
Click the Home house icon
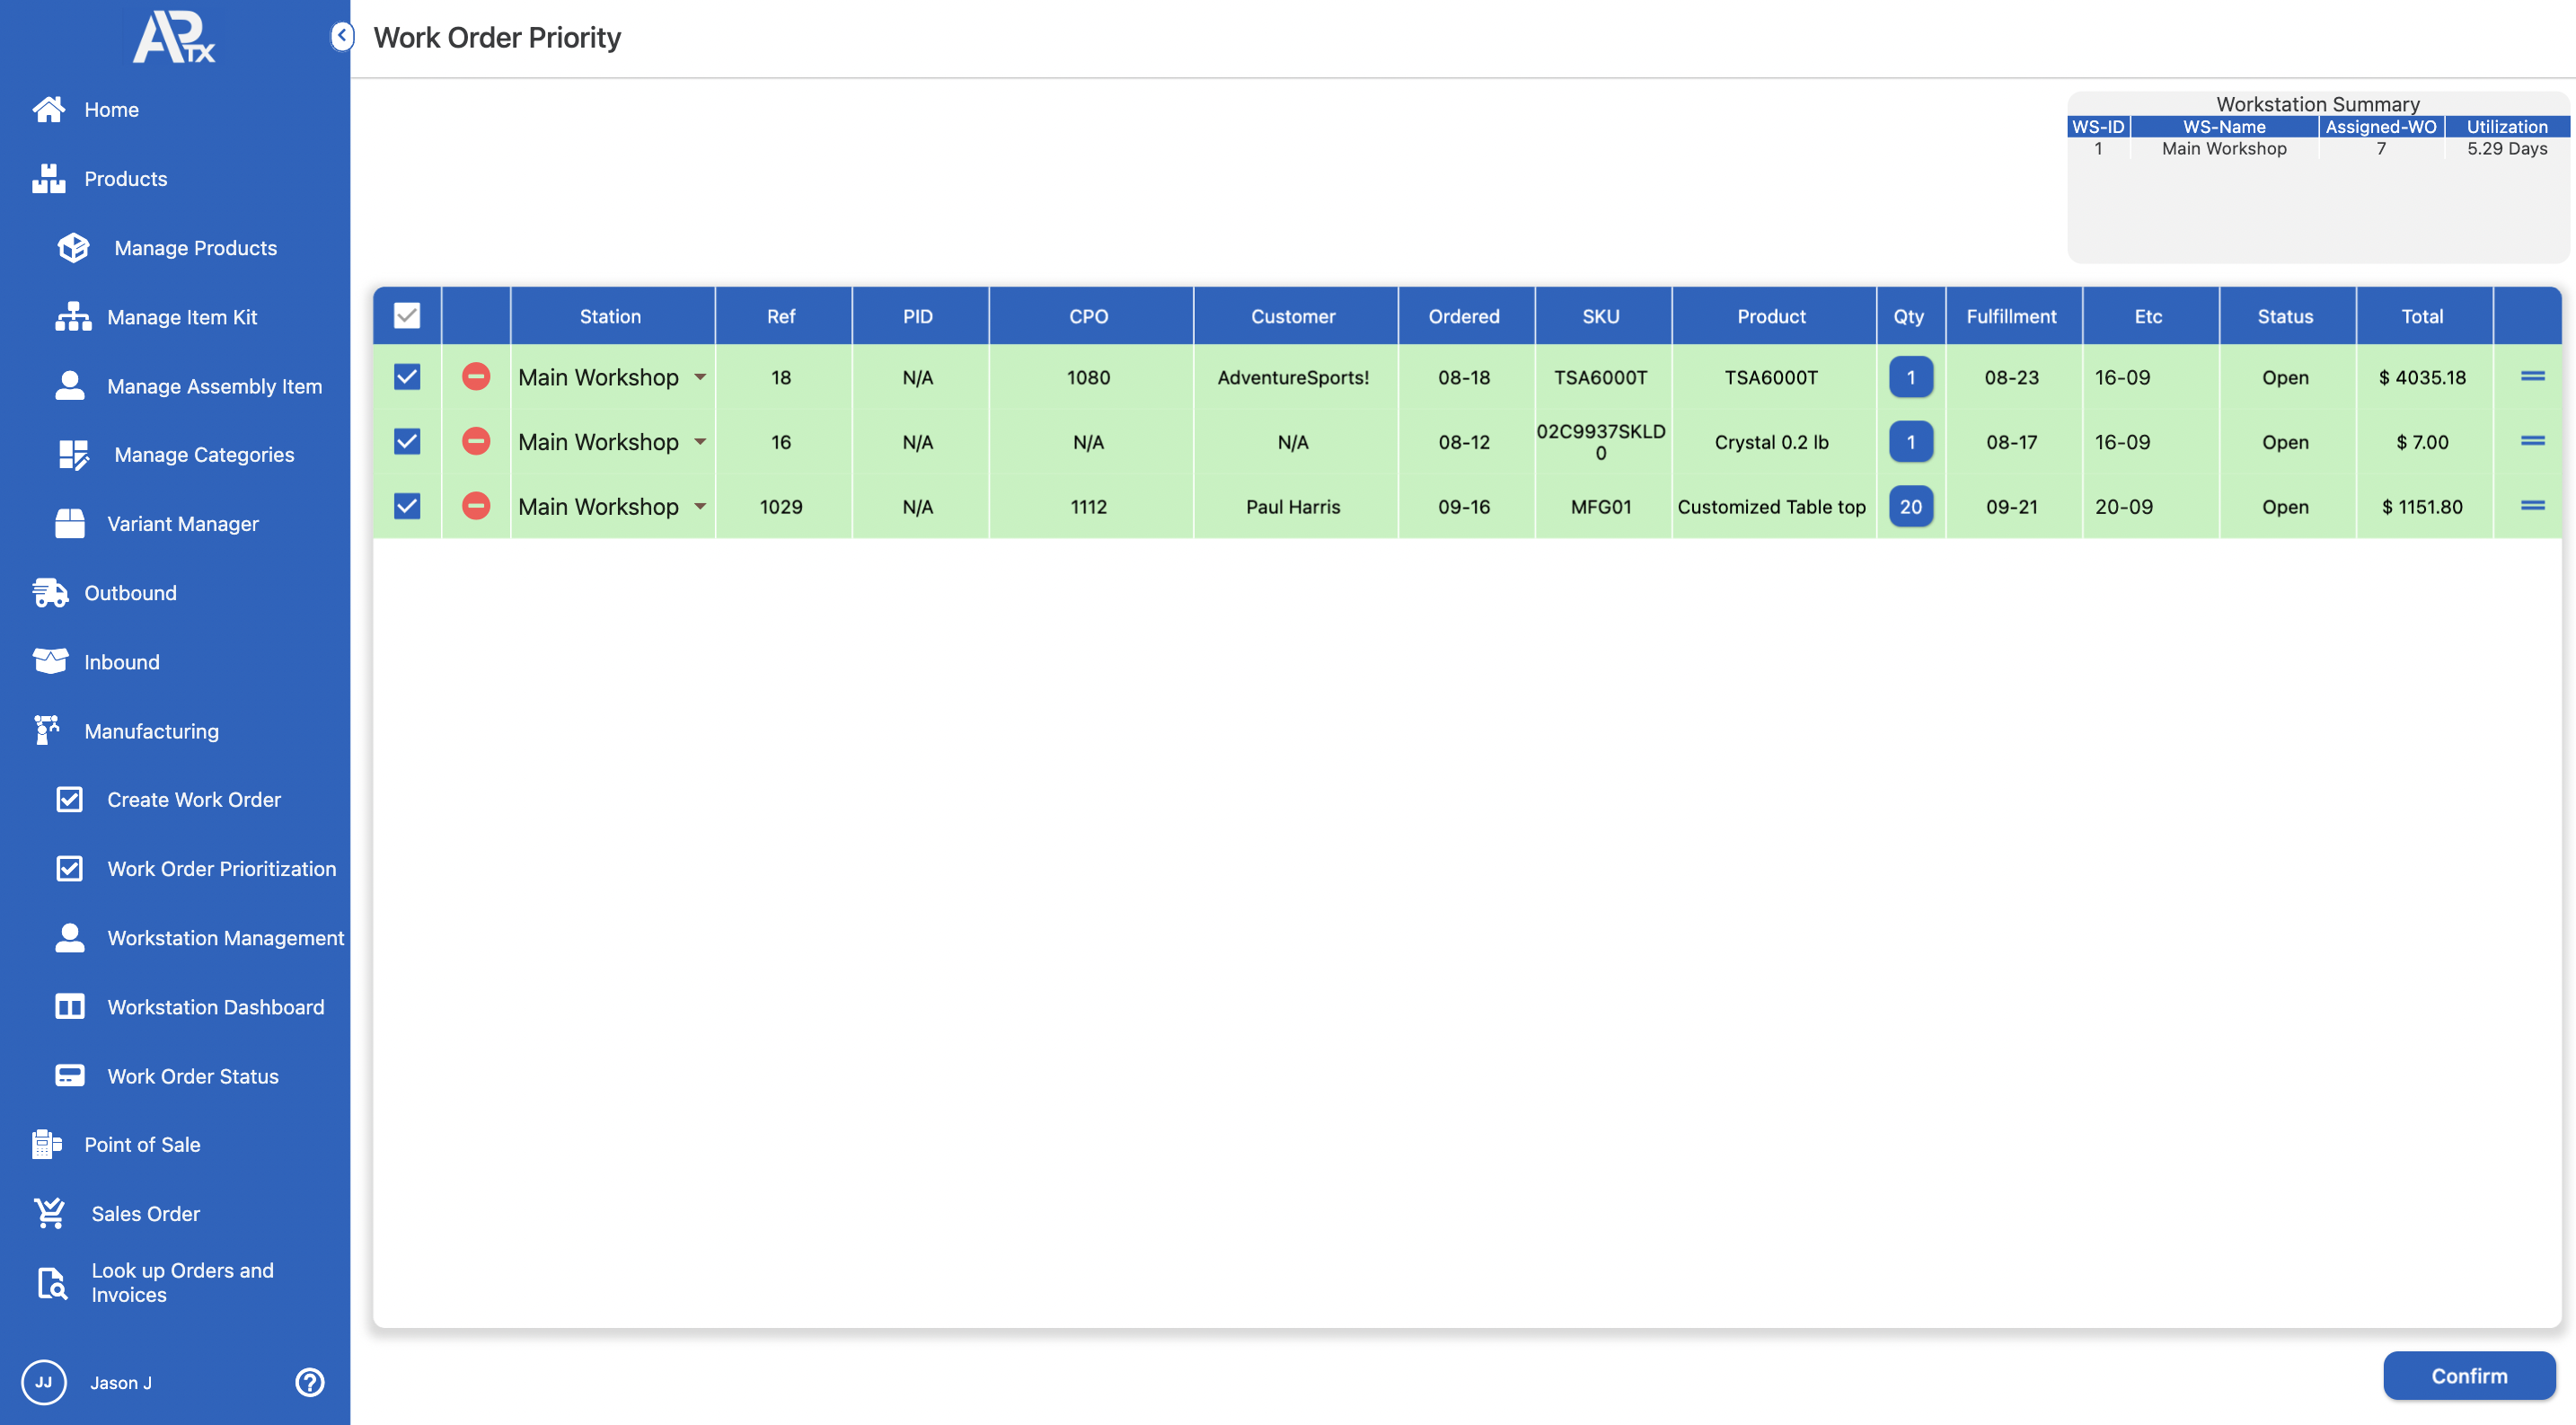pos(48,109)
